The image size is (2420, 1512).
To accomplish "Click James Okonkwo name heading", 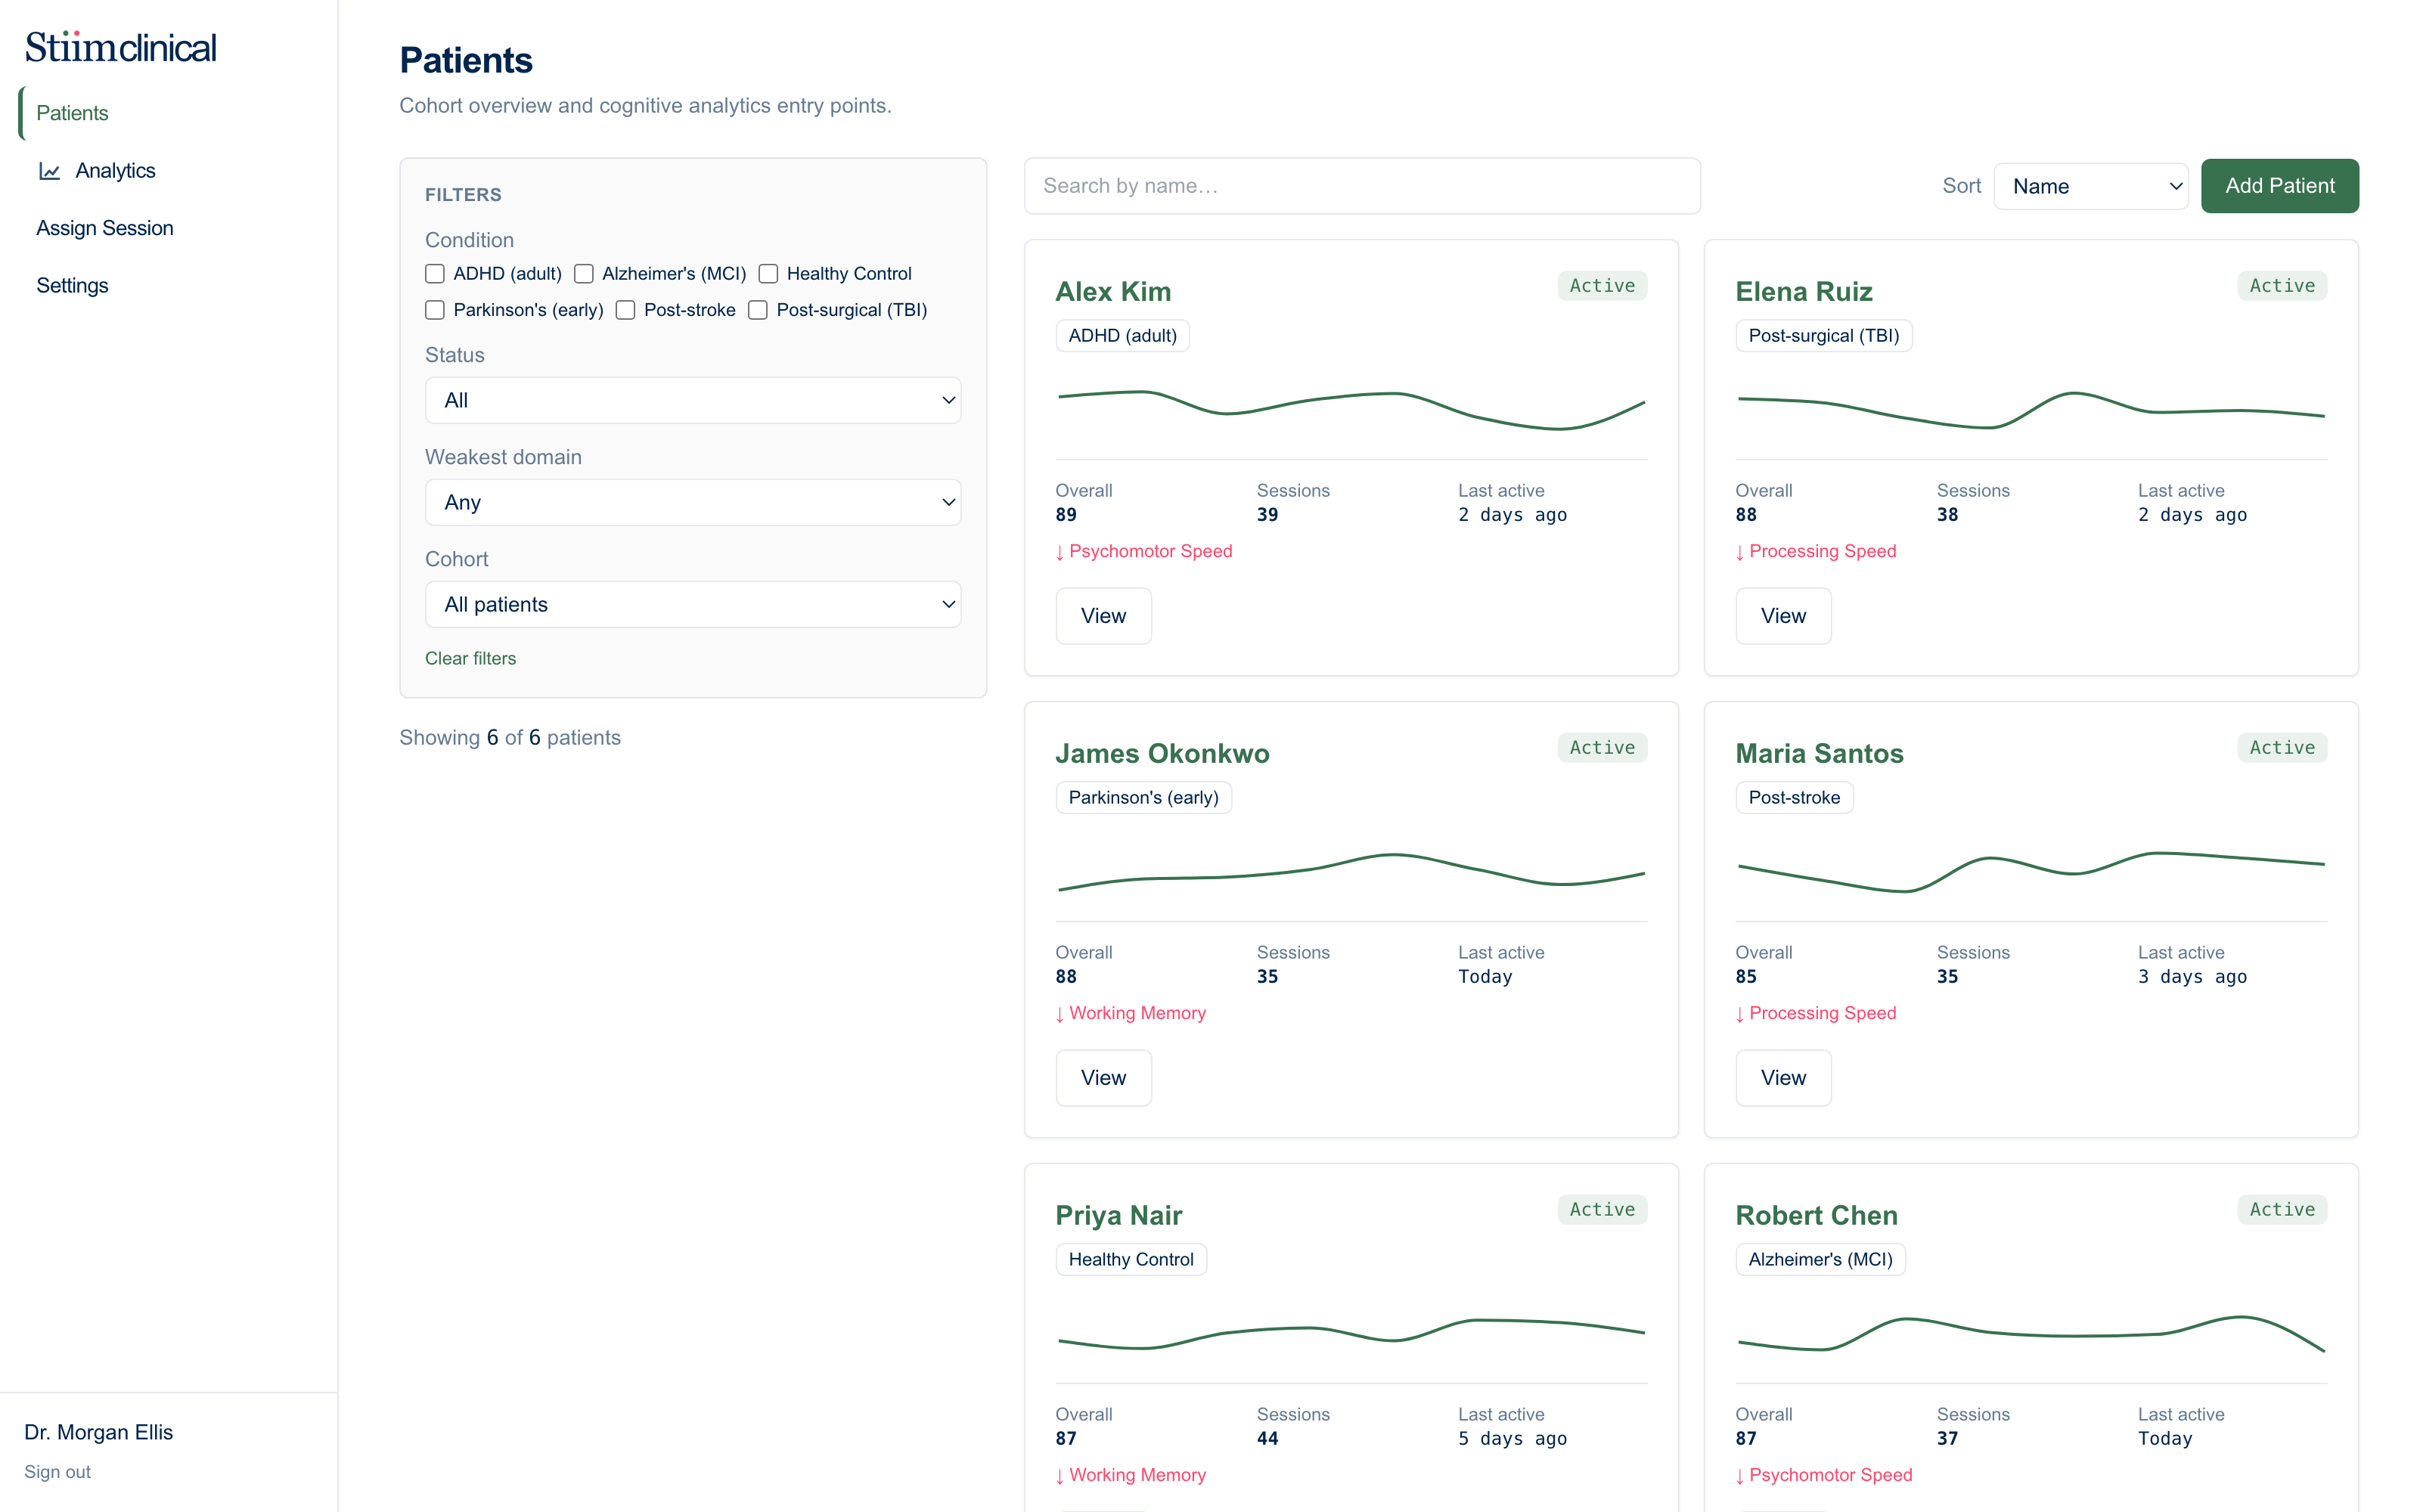I will 1162,753.
